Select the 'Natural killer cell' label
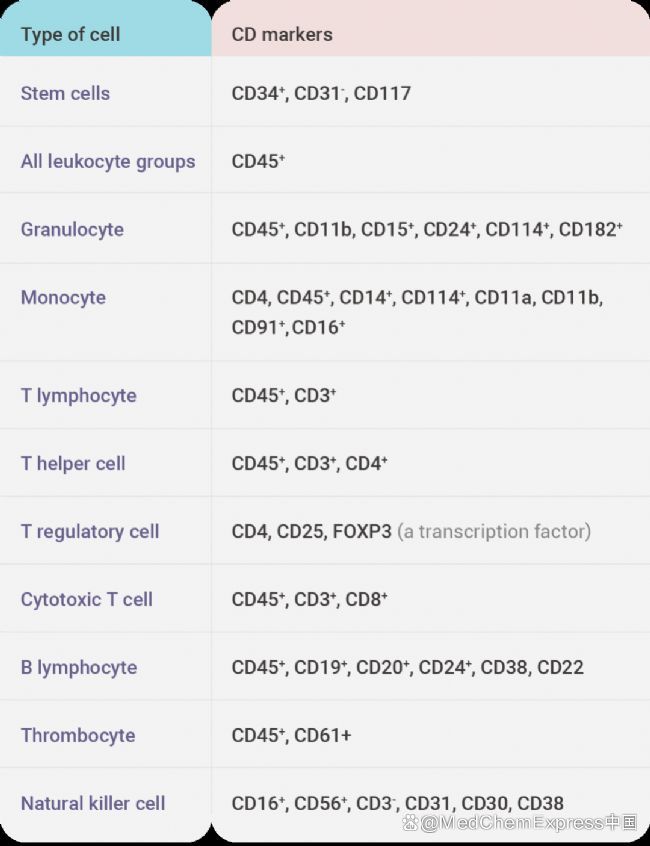Viewport: 650px width, 846px height. [93, 803]
